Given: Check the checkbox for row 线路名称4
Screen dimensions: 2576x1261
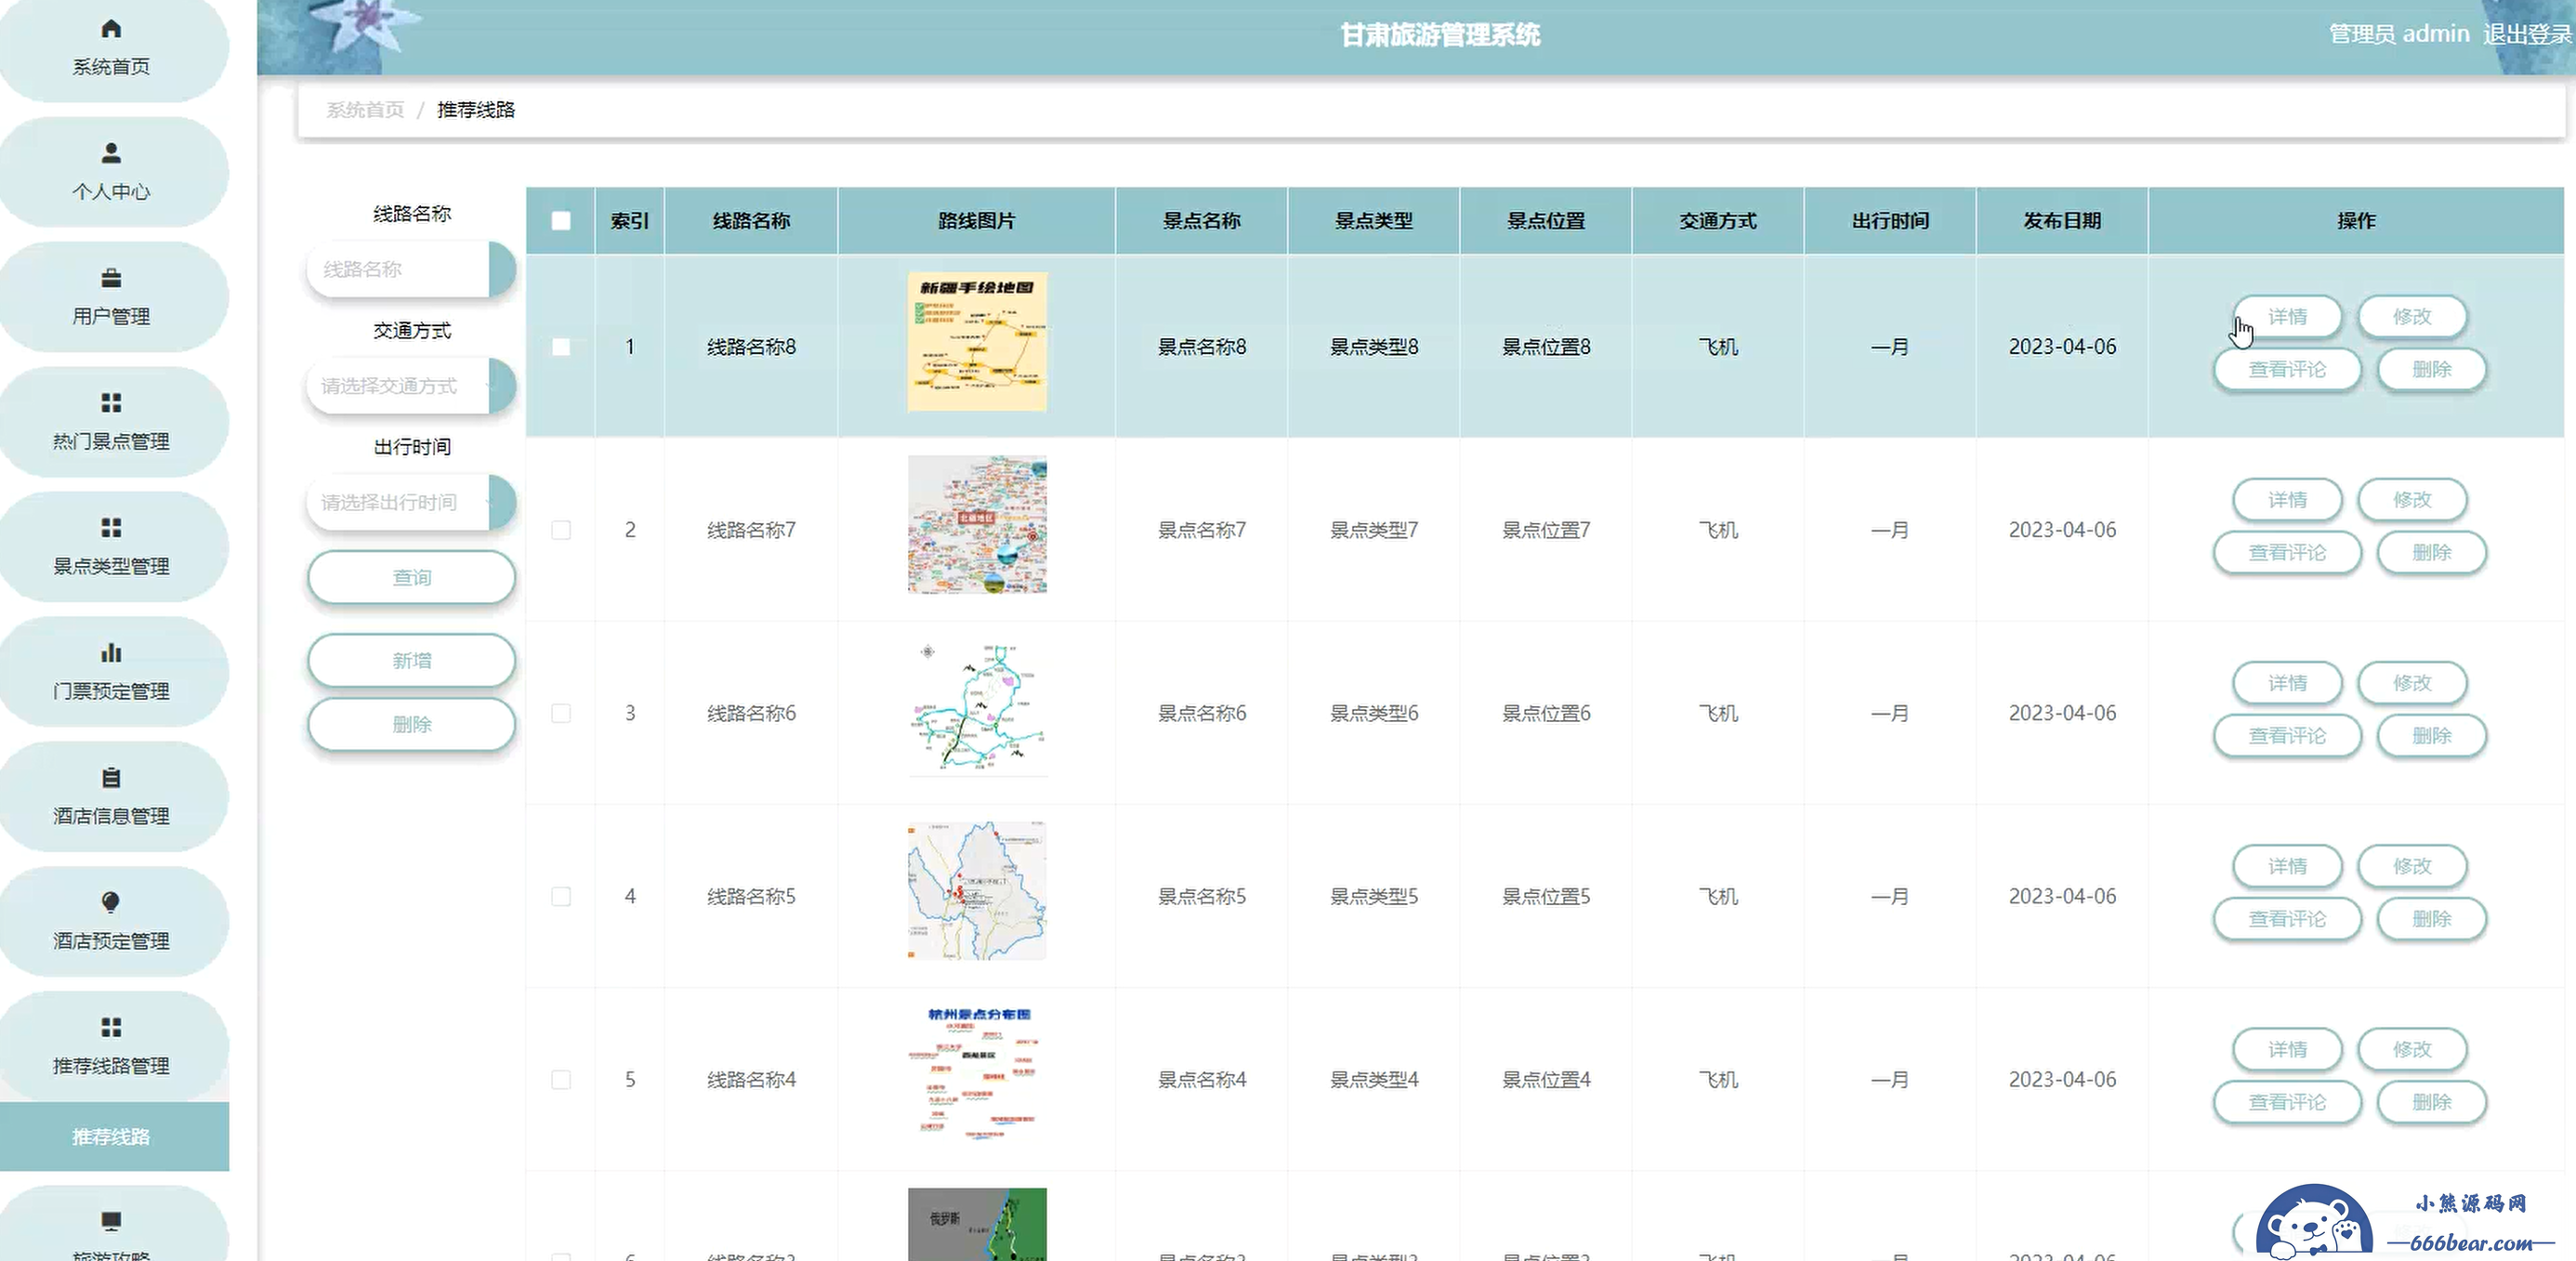Looking at the screenshot, I should tap(561, 1079).
